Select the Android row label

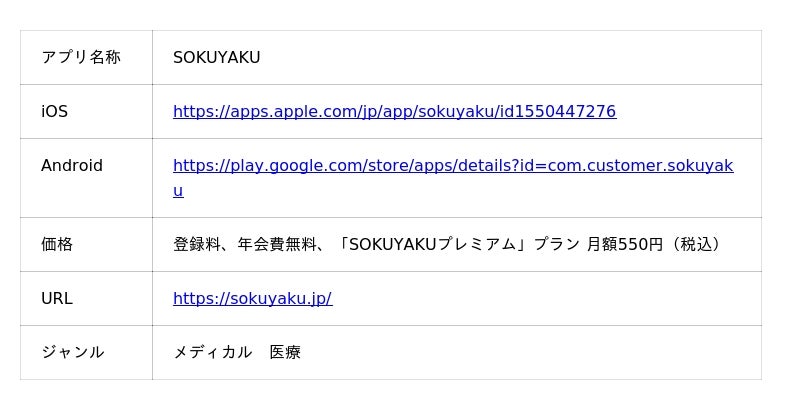(x=72, y=166)
